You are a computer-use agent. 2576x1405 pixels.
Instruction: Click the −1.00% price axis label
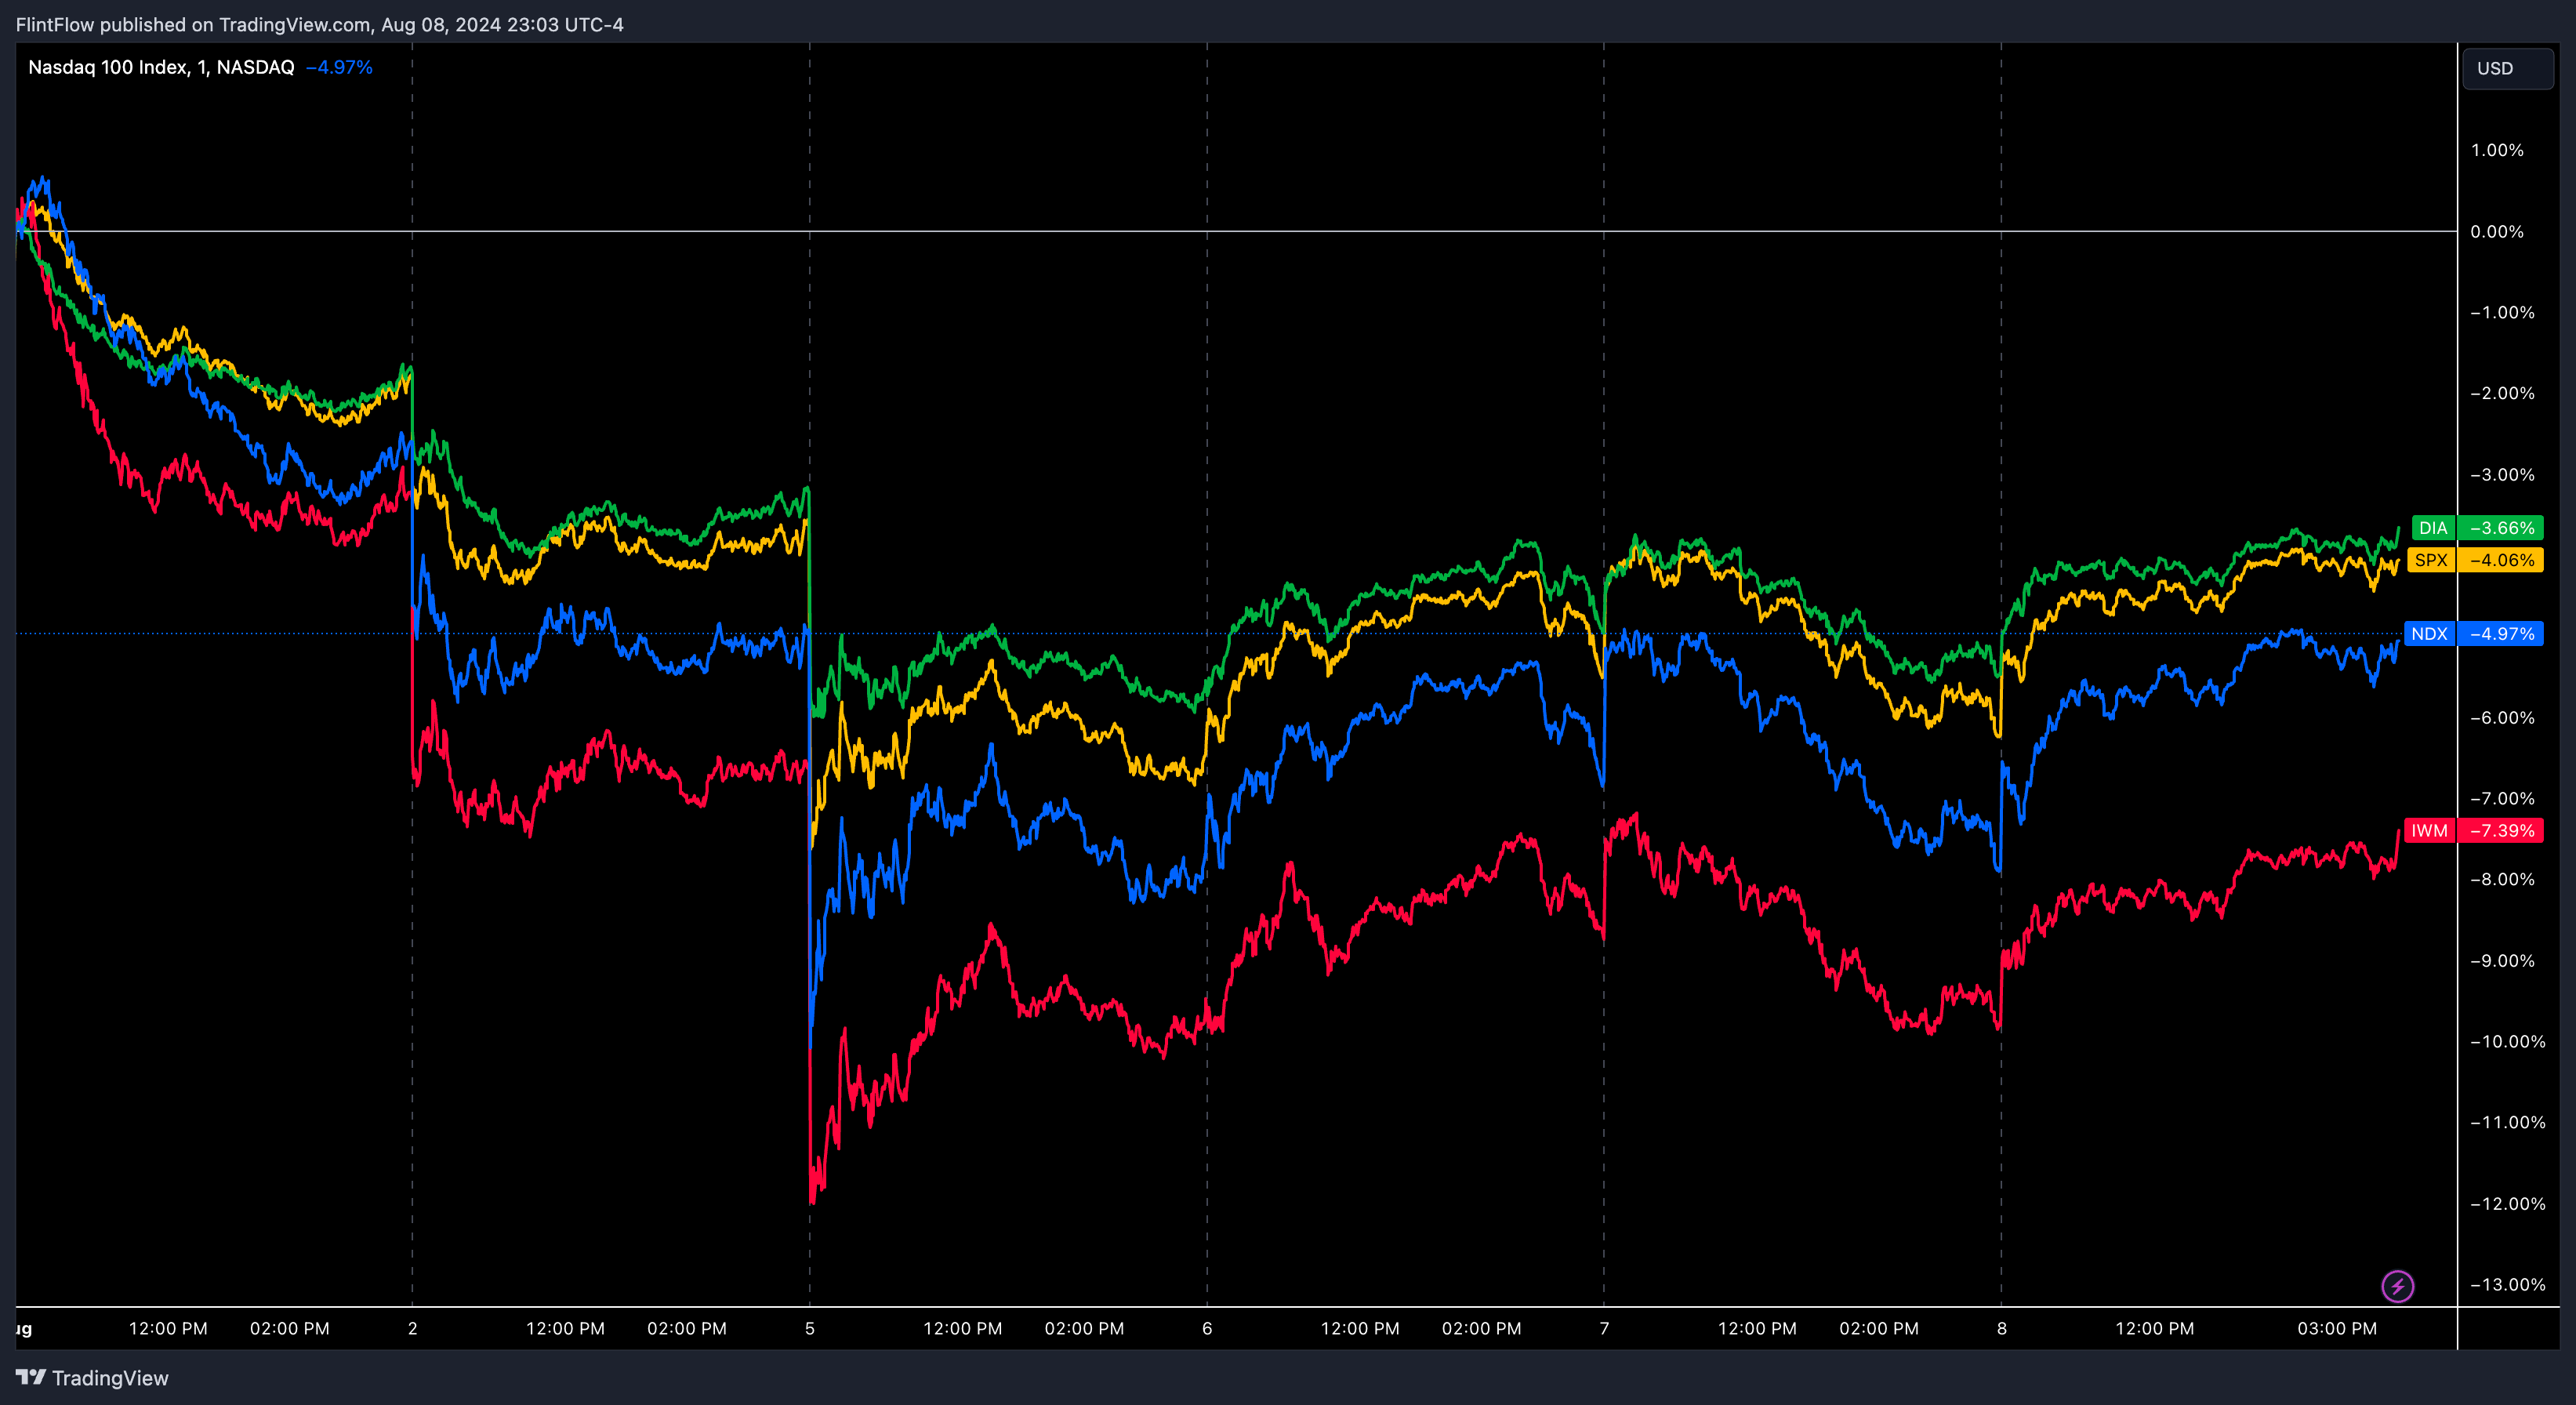pyautogui.click(x=2502, y=312)
